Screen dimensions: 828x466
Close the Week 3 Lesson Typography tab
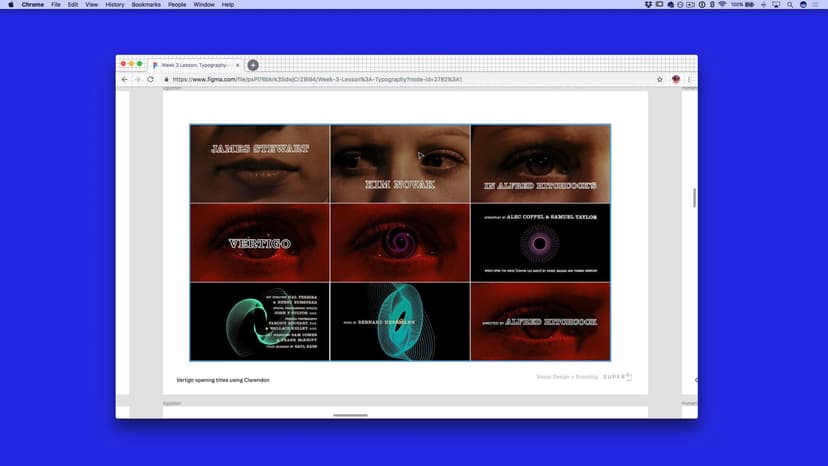(238, 65)
